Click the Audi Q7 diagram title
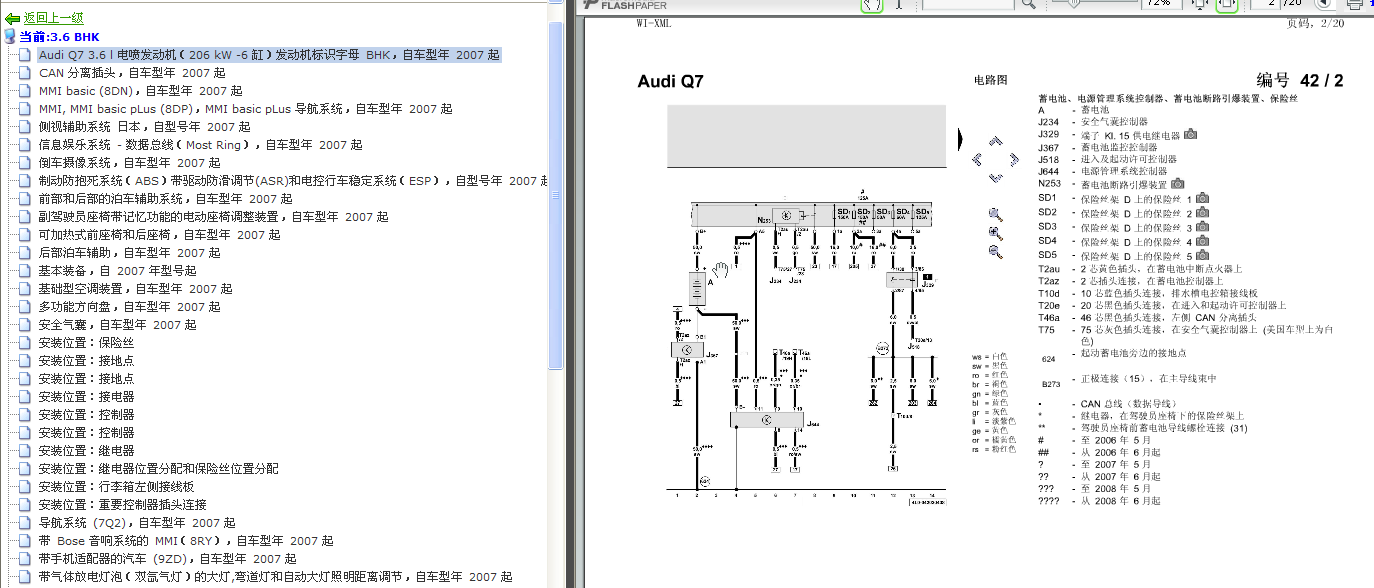 [x=670, y=81]
